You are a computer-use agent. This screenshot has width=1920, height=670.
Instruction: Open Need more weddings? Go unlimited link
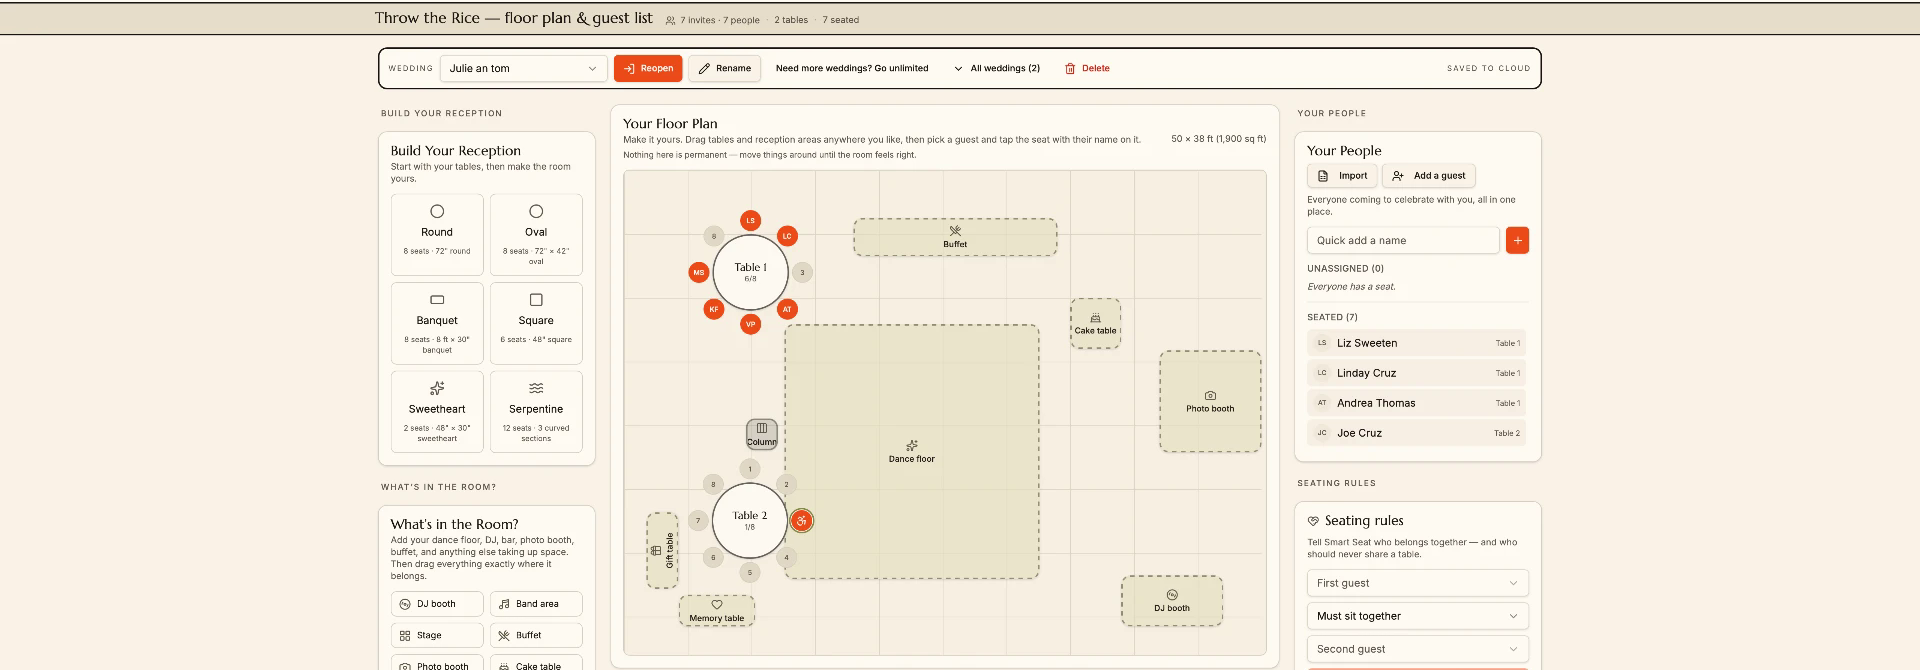click(852, 68)
